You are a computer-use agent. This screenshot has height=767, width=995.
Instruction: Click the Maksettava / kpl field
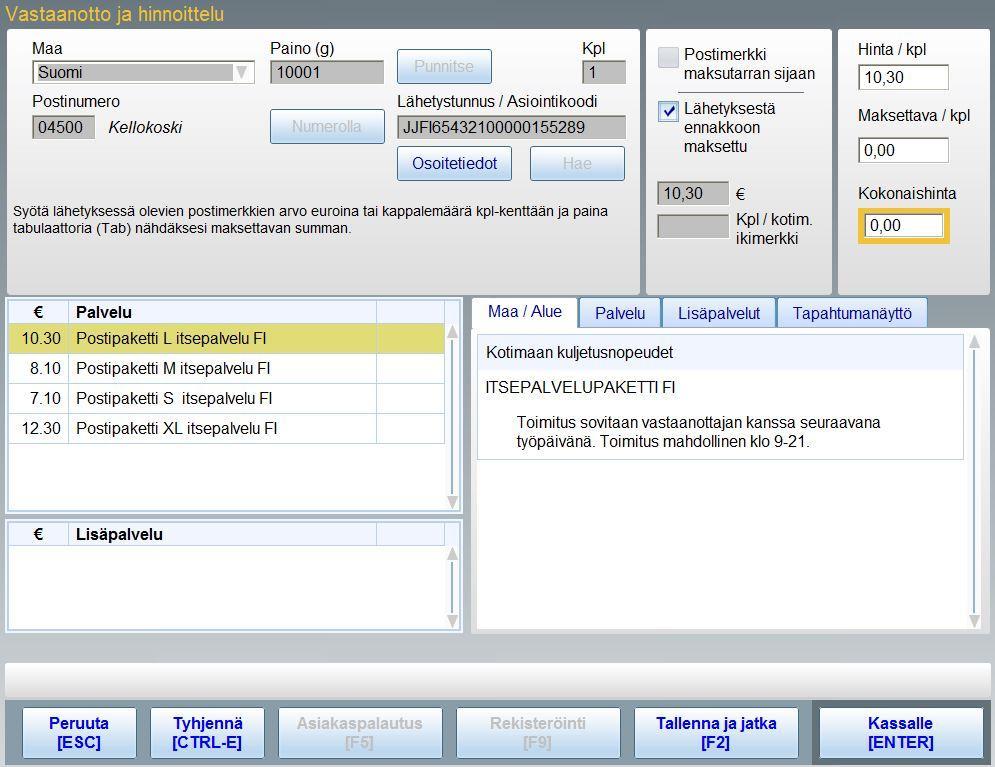[903, 150]
